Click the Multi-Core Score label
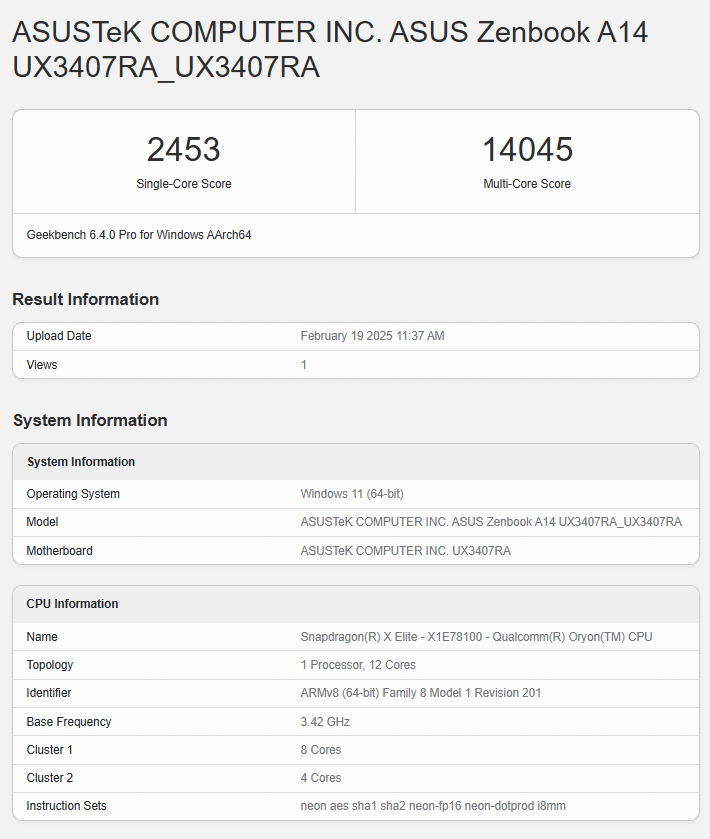The height and width of the screenshot is (839, 710). 527,184
